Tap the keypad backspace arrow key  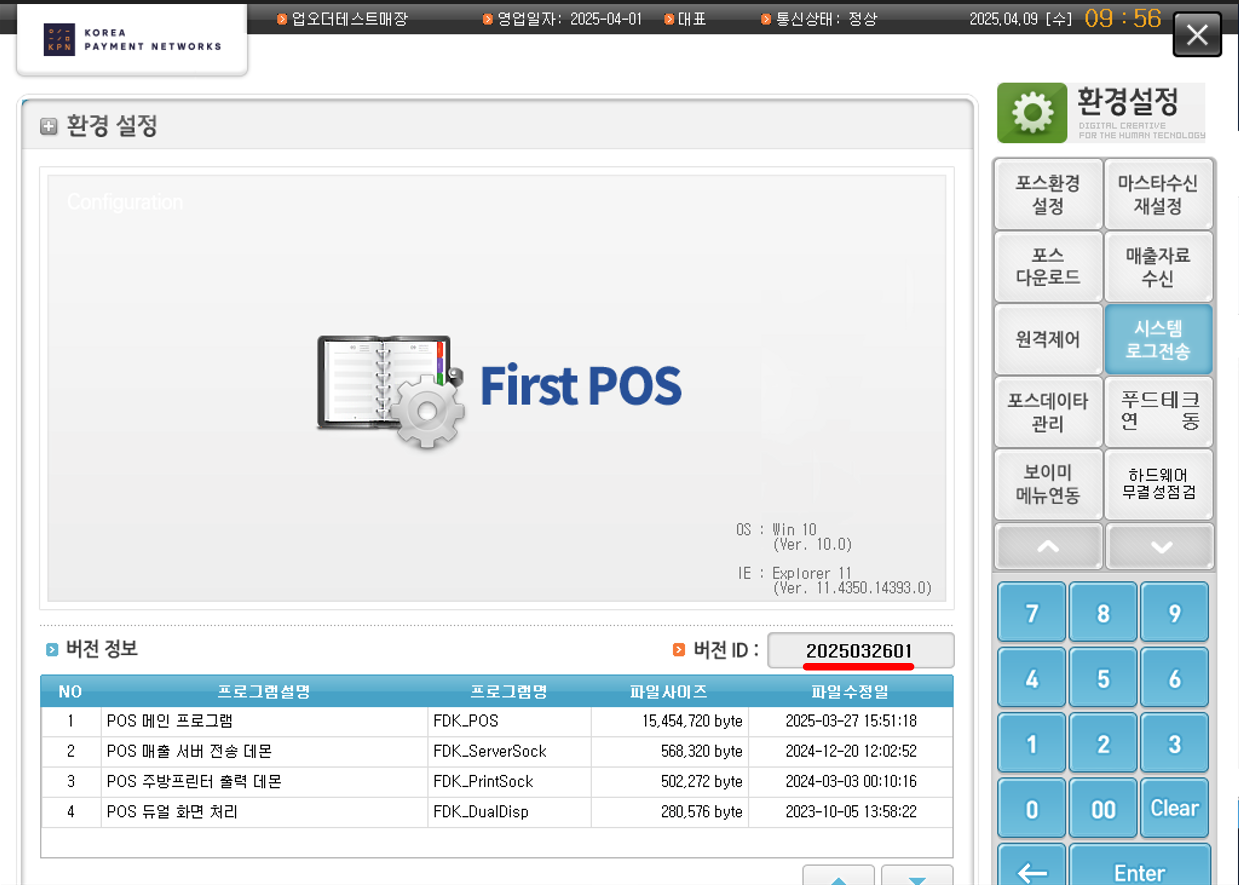point(1032,866)
